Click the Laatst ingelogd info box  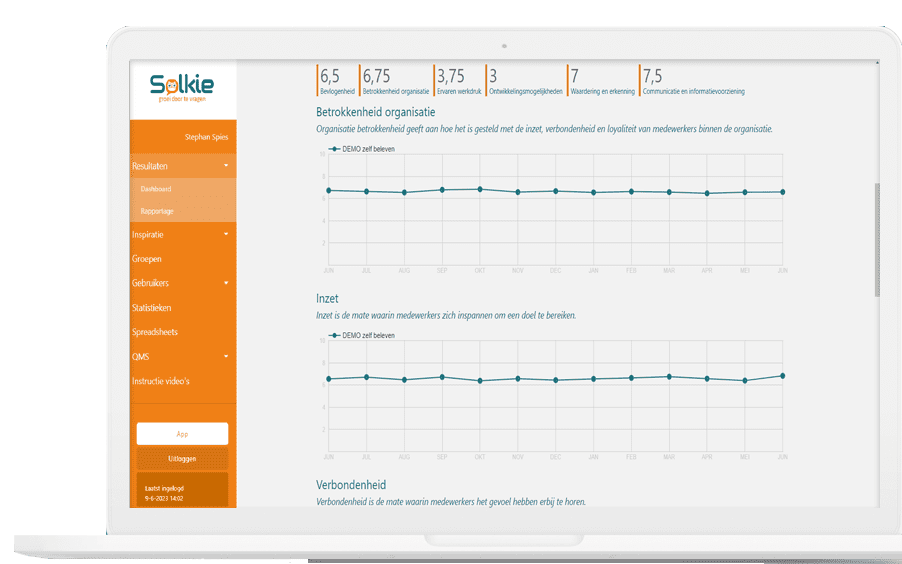pyautogui.click(x=182, y=490)
